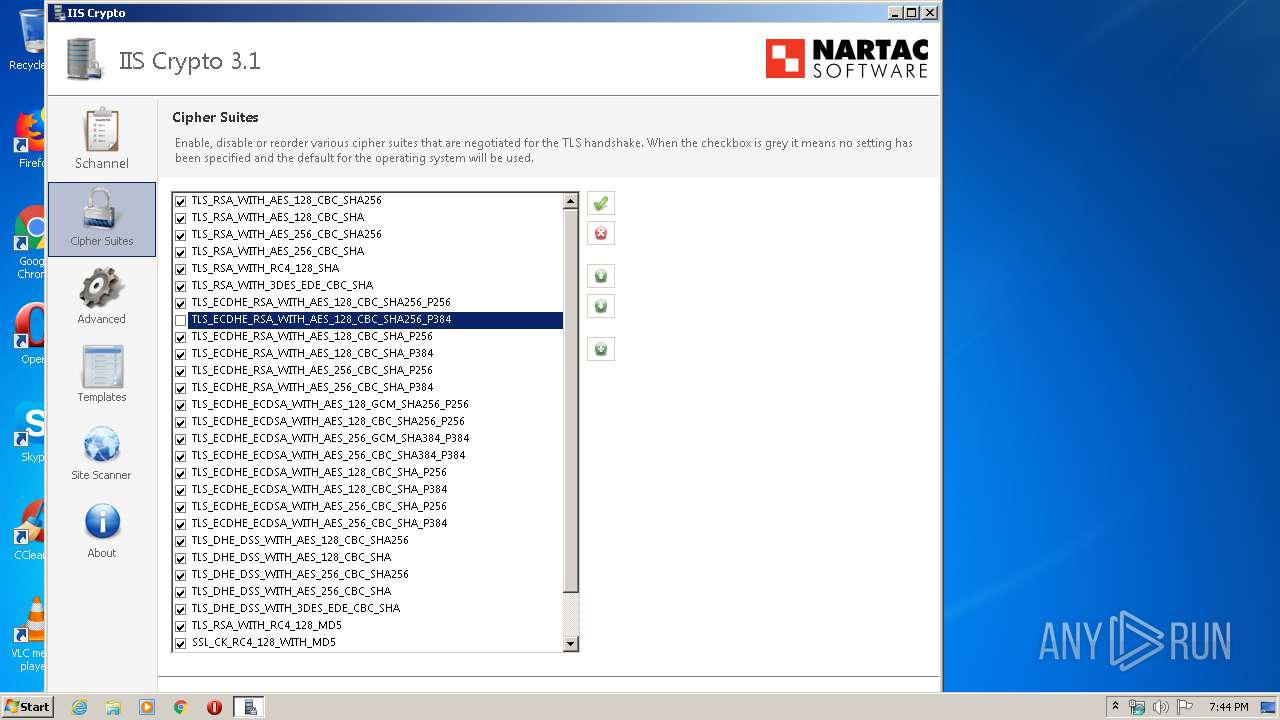Open the Site Scanner section
The width and height of the screenshot is (1280, 720).
tap(101, 453)
